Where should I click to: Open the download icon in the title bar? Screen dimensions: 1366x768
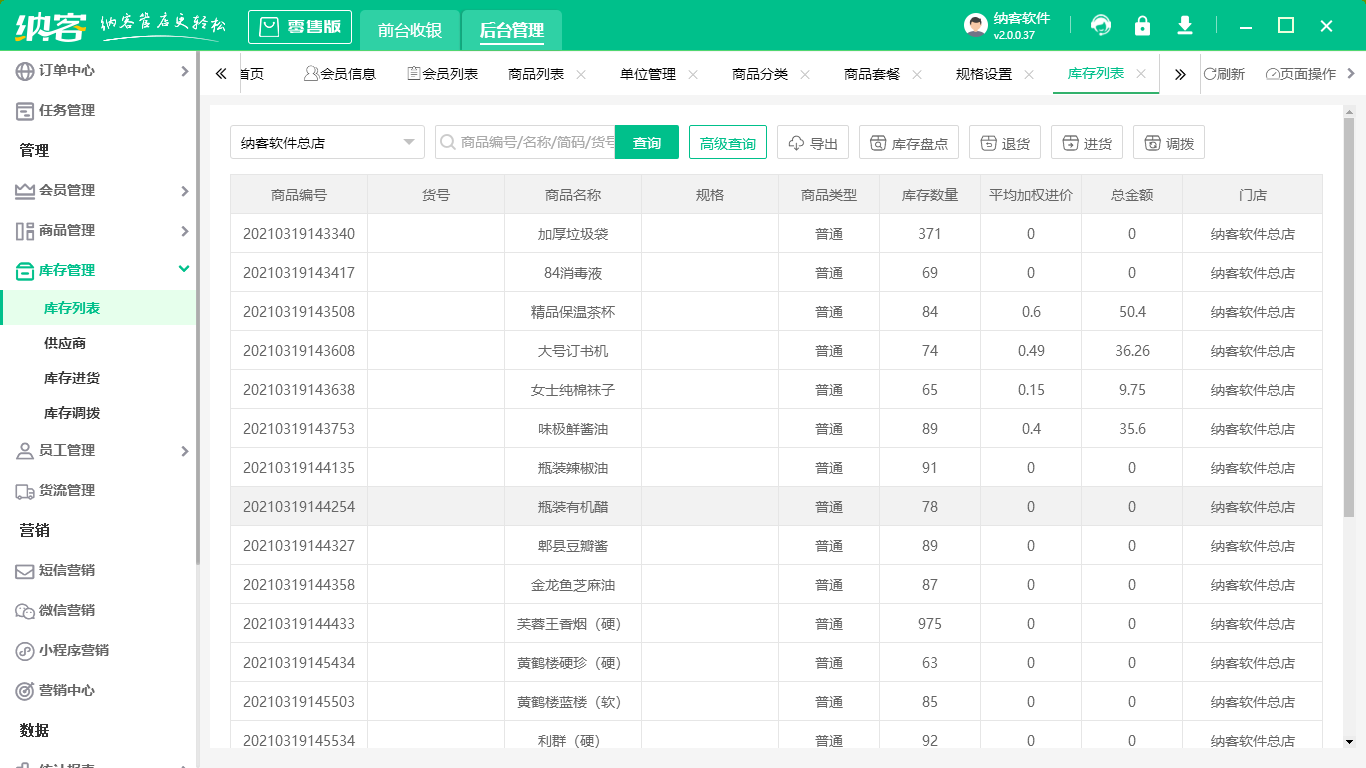pyautogui.click(x=1184, y=25)
